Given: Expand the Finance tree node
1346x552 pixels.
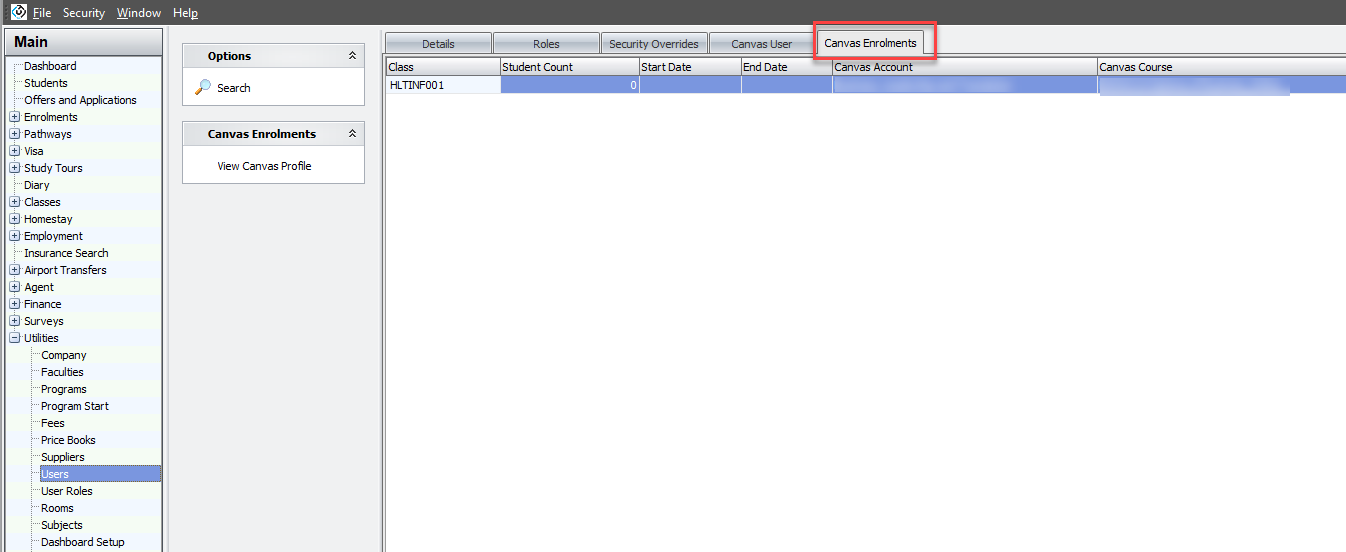Looking at the screenshot, I should pos(15,304).
